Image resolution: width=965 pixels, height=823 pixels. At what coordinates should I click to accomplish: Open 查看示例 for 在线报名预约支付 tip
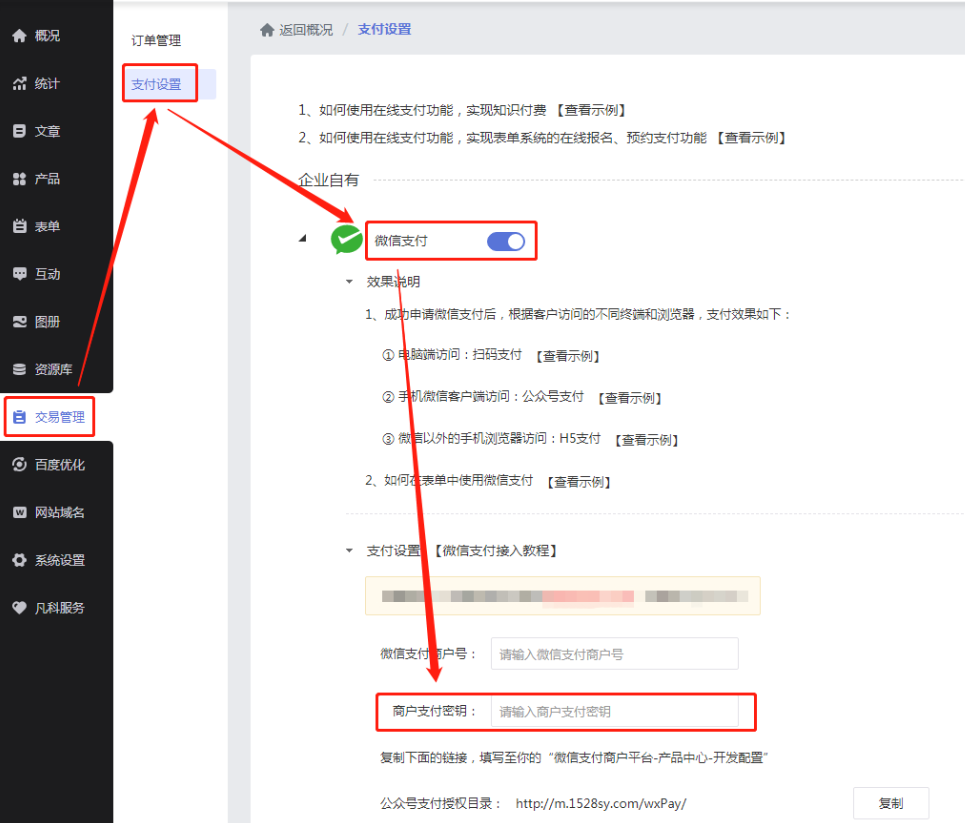(751, 138)
